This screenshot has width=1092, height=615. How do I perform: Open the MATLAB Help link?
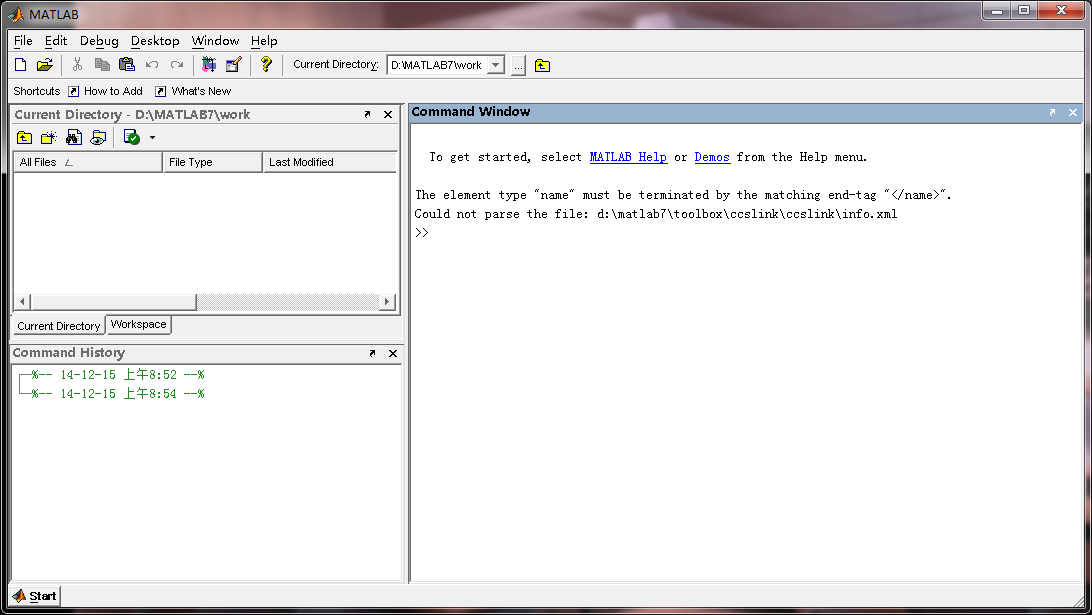click(628, 157)
